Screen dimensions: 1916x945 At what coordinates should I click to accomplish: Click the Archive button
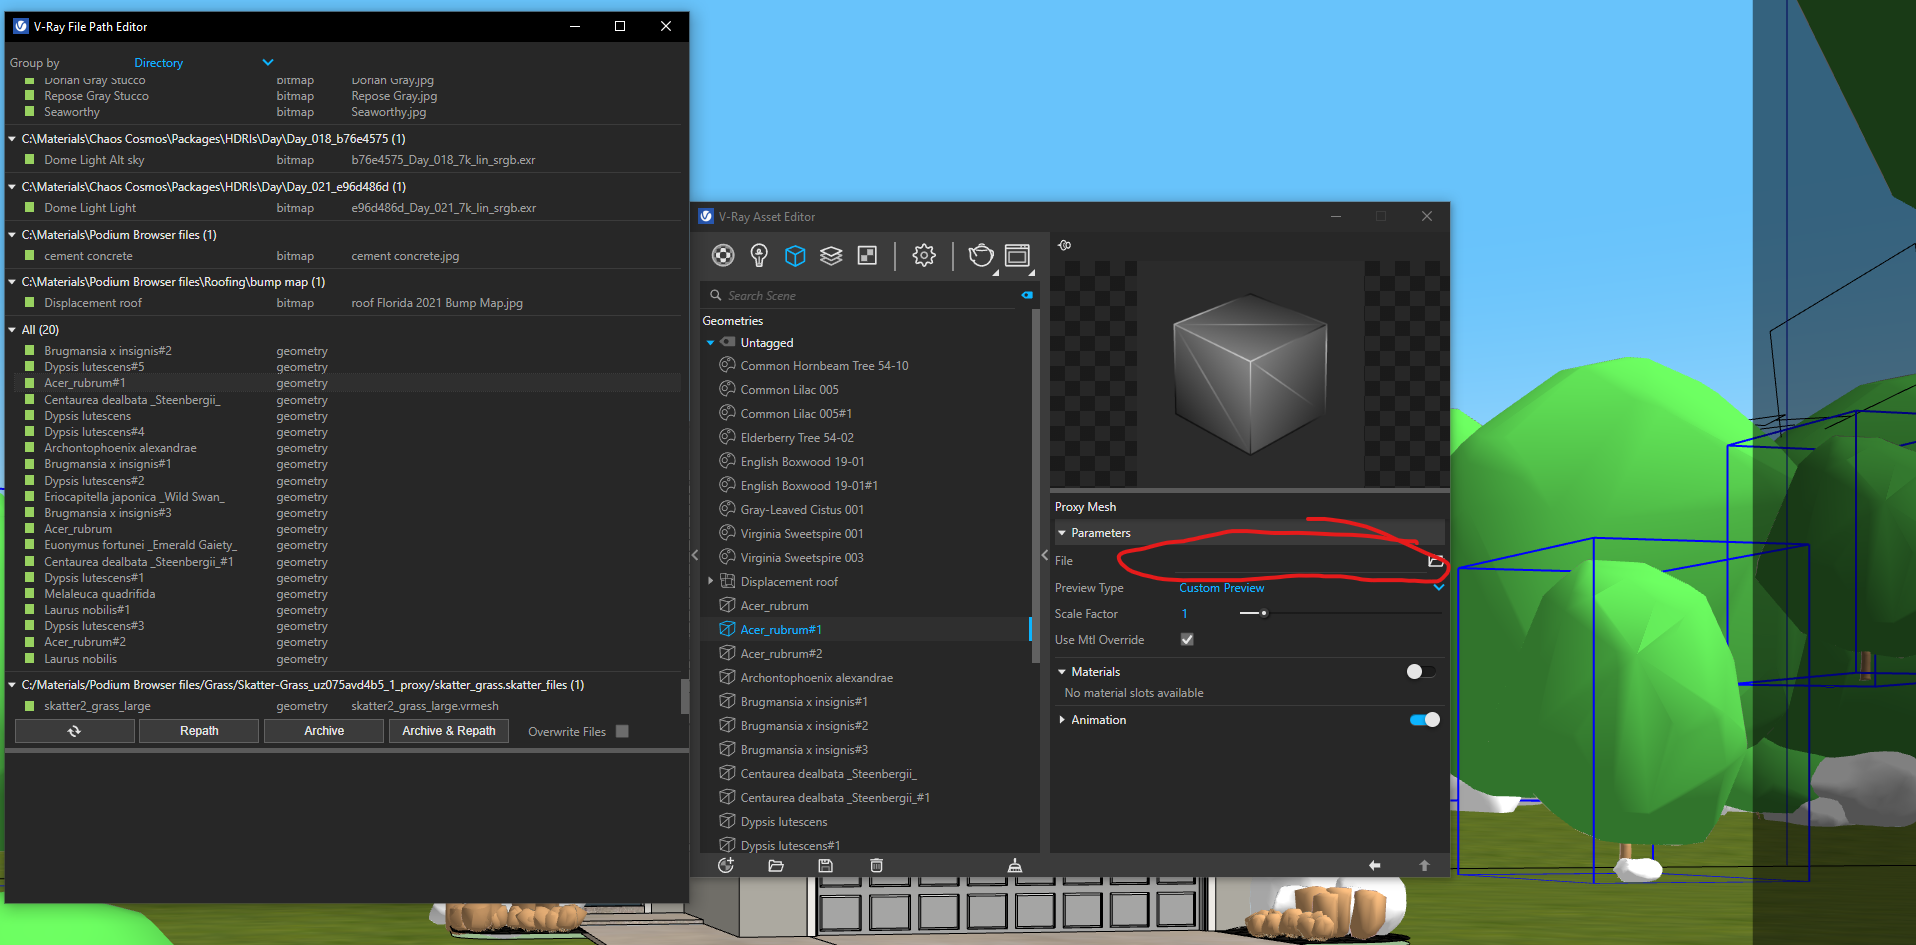click(324, 731)
